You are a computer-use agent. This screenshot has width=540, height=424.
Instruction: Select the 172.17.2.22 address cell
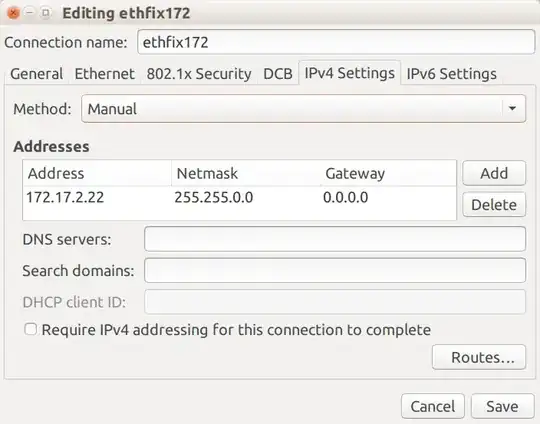pyautogui.click(x=65, y=197)
